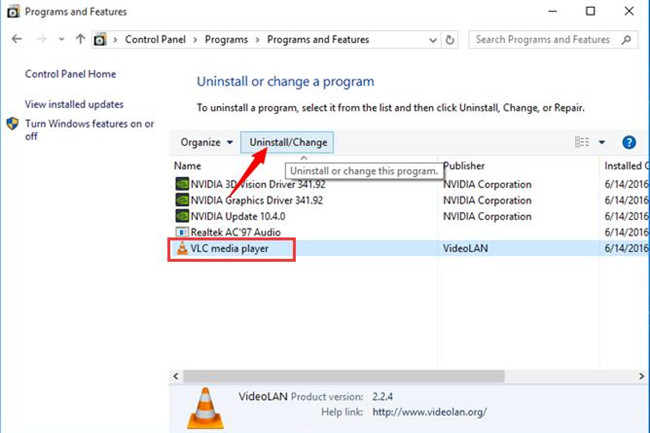This screenshot has width=650, height=433.
Task: Expand the root breadcrumb chevron before Control Panel
Action: (115, 40)
